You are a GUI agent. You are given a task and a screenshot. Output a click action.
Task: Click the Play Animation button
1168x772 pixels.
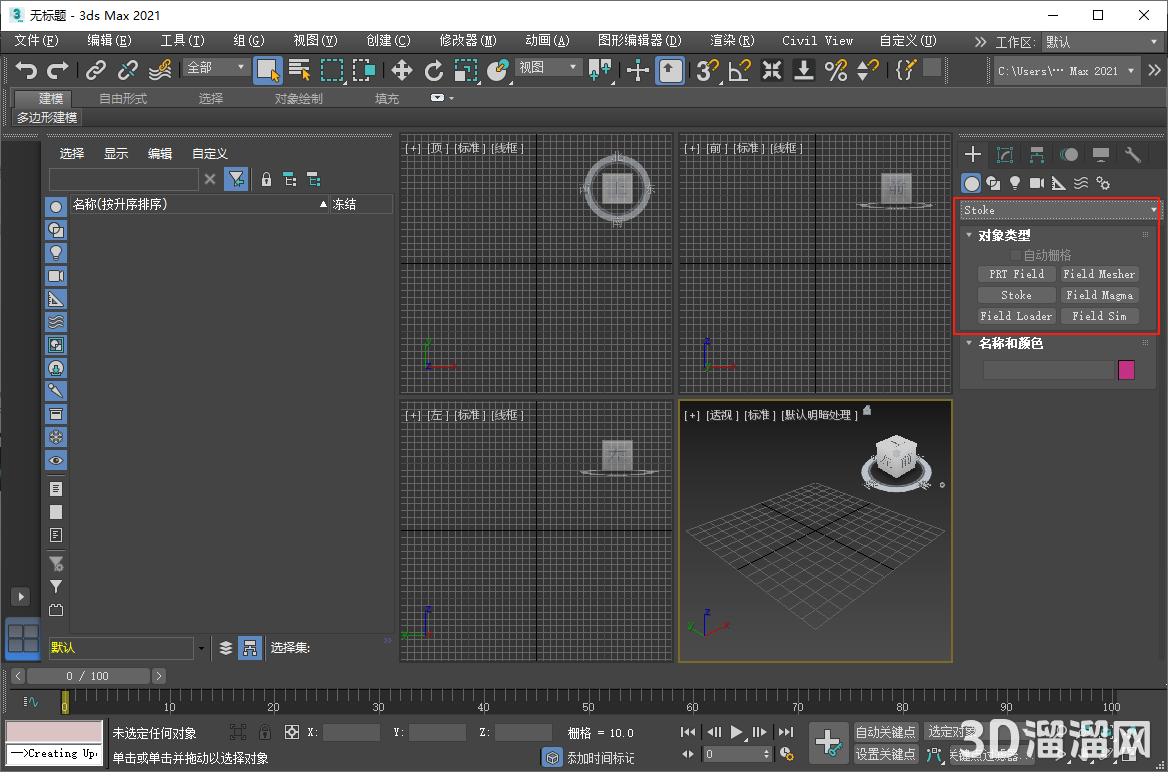pyautogui.click(x=737, y=732)
